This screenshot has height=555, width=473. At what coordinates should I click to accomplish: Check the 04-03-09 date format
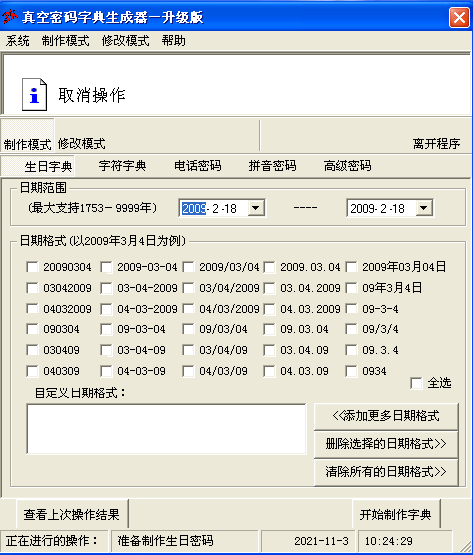click(106, 371)
